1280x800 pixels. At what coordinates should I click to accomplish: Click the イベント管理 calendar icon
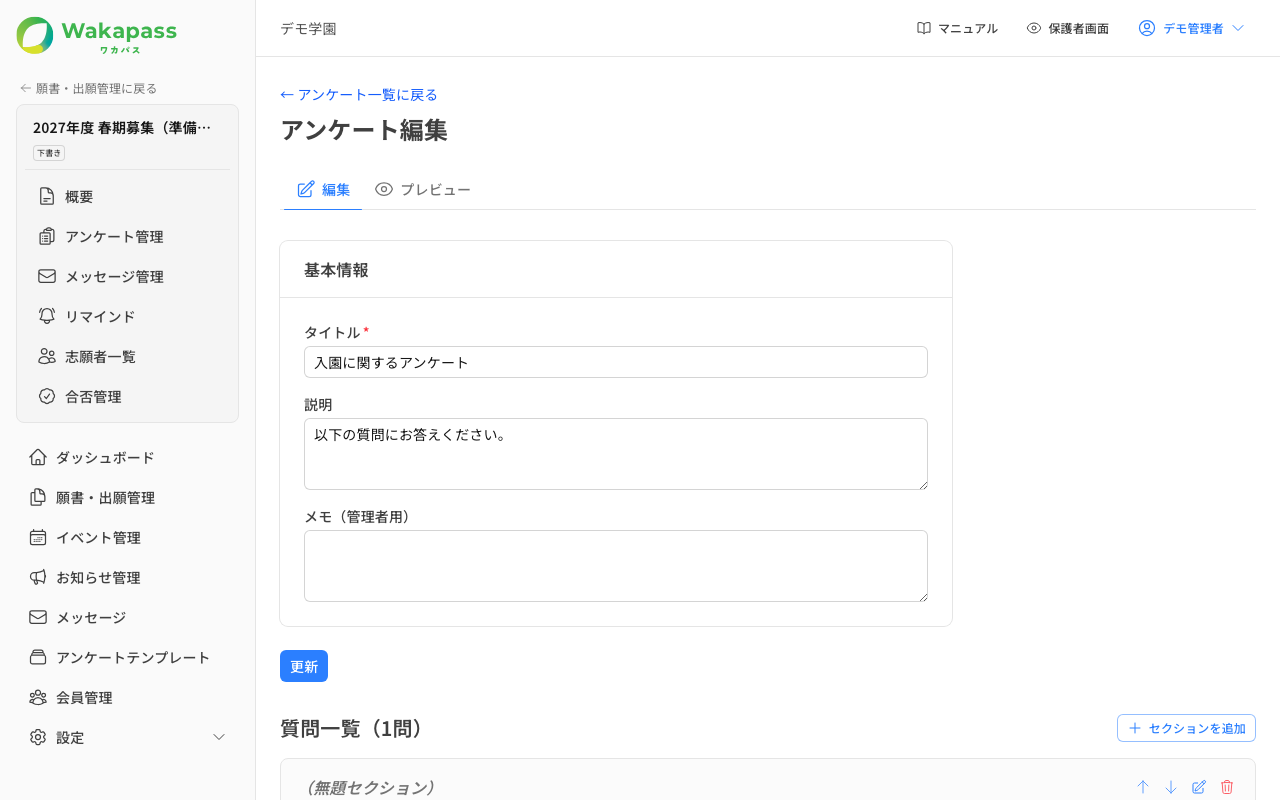click(38, 537)
